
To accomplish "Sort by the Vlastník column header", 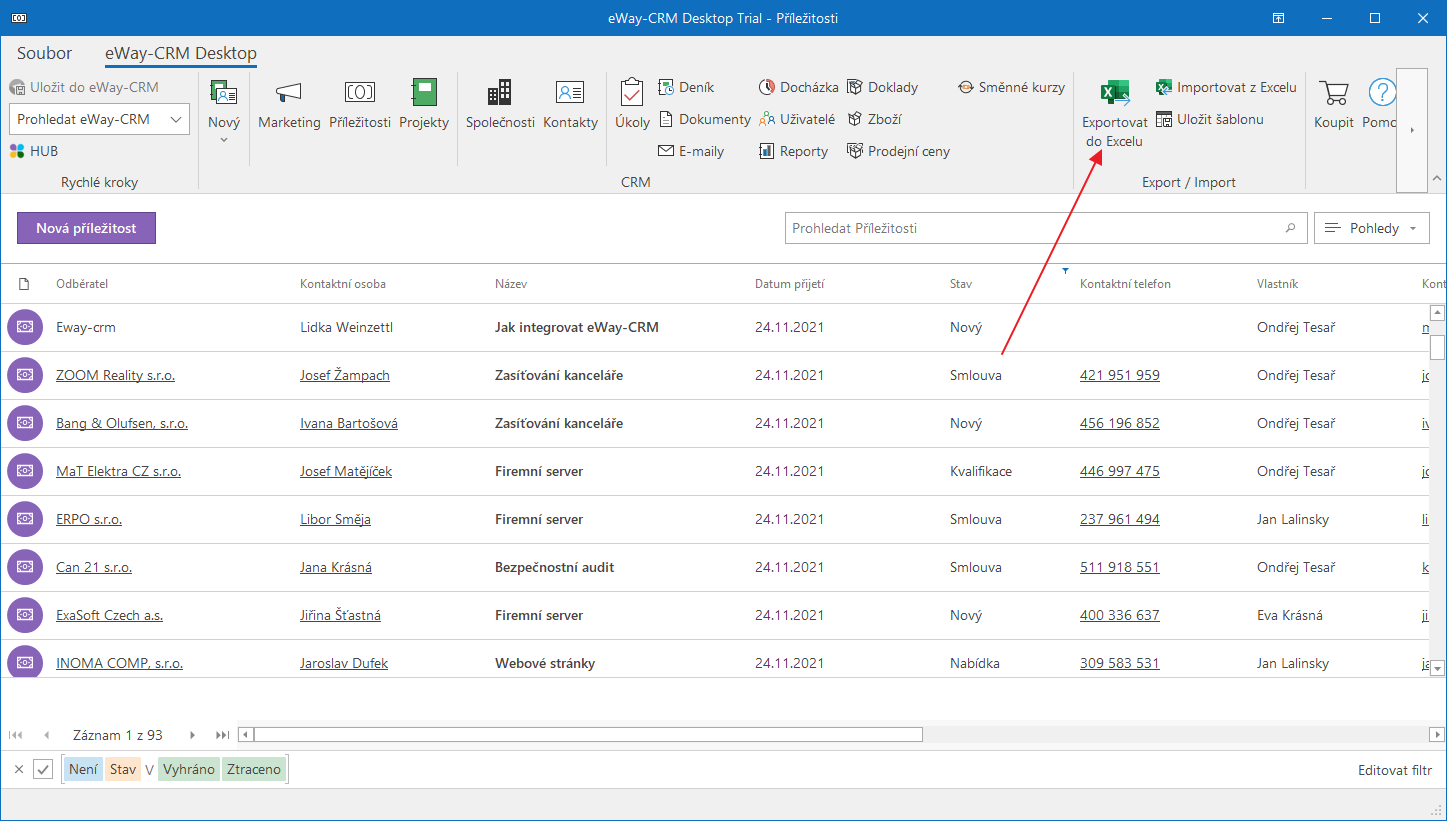I will pyautogui.click(x=1277, y=284).
